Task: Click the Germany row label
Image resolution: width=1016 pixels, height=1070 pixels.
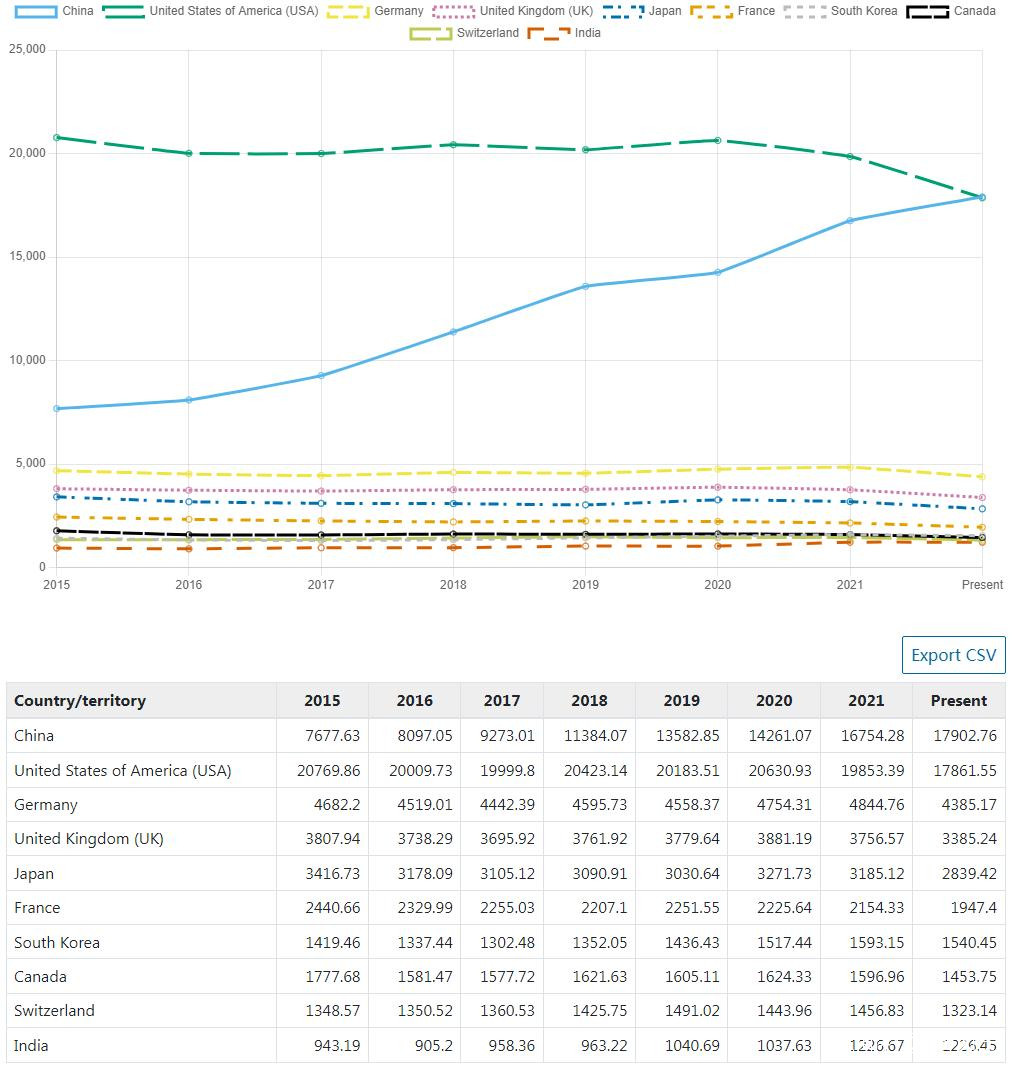Action: point(46,805)
